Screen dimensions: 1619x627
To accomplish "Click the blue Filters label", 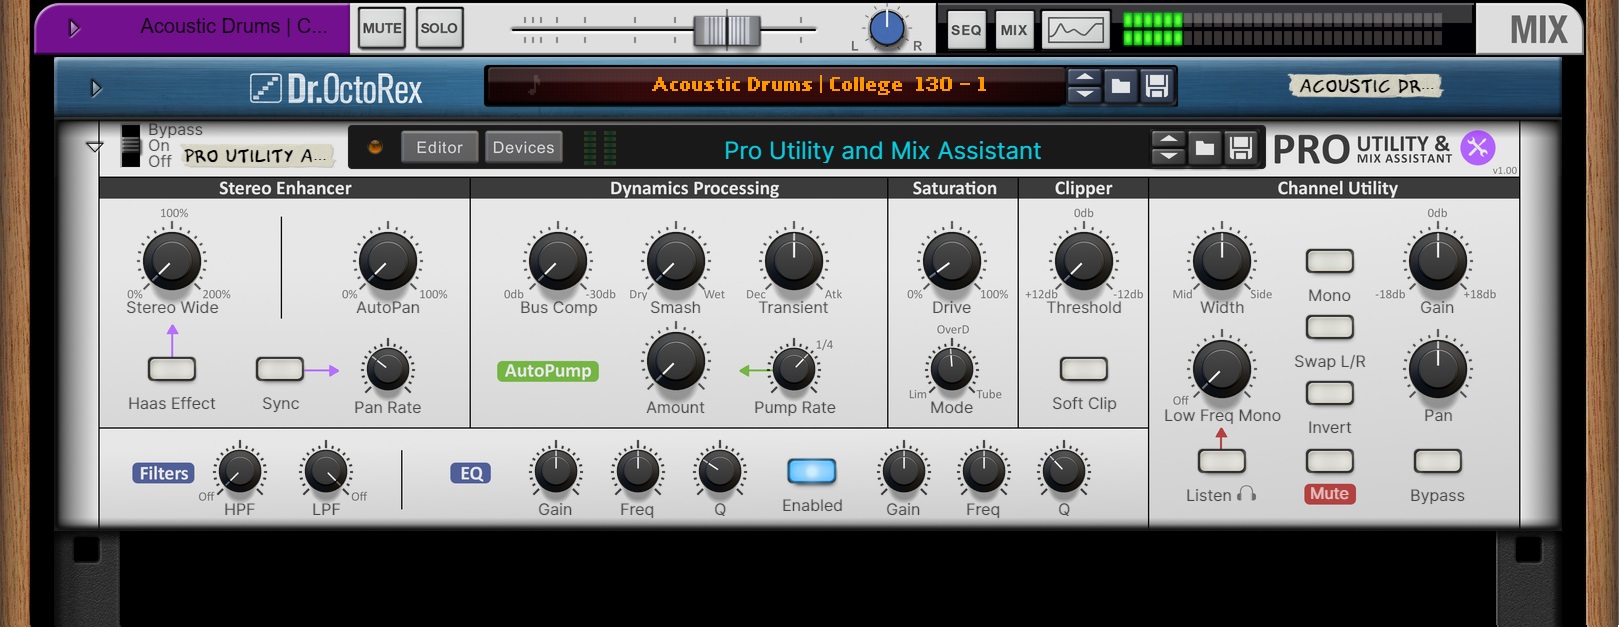I will click(x=164, y=473).
